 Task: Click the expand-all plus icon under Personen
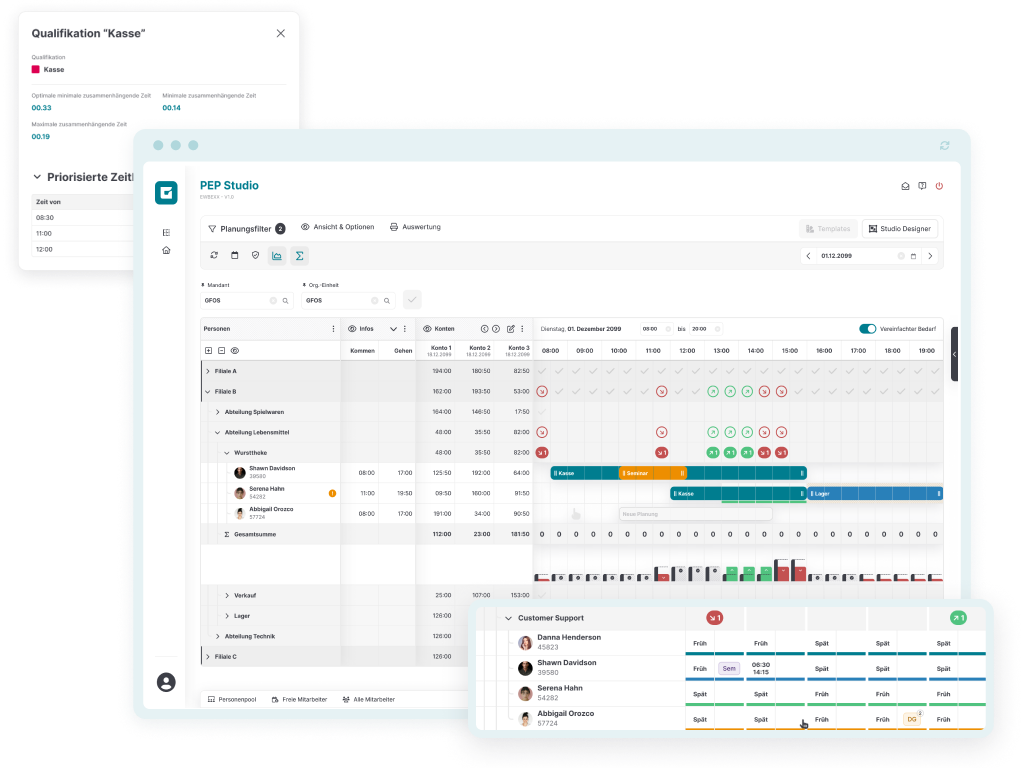[x=208, y=350]
